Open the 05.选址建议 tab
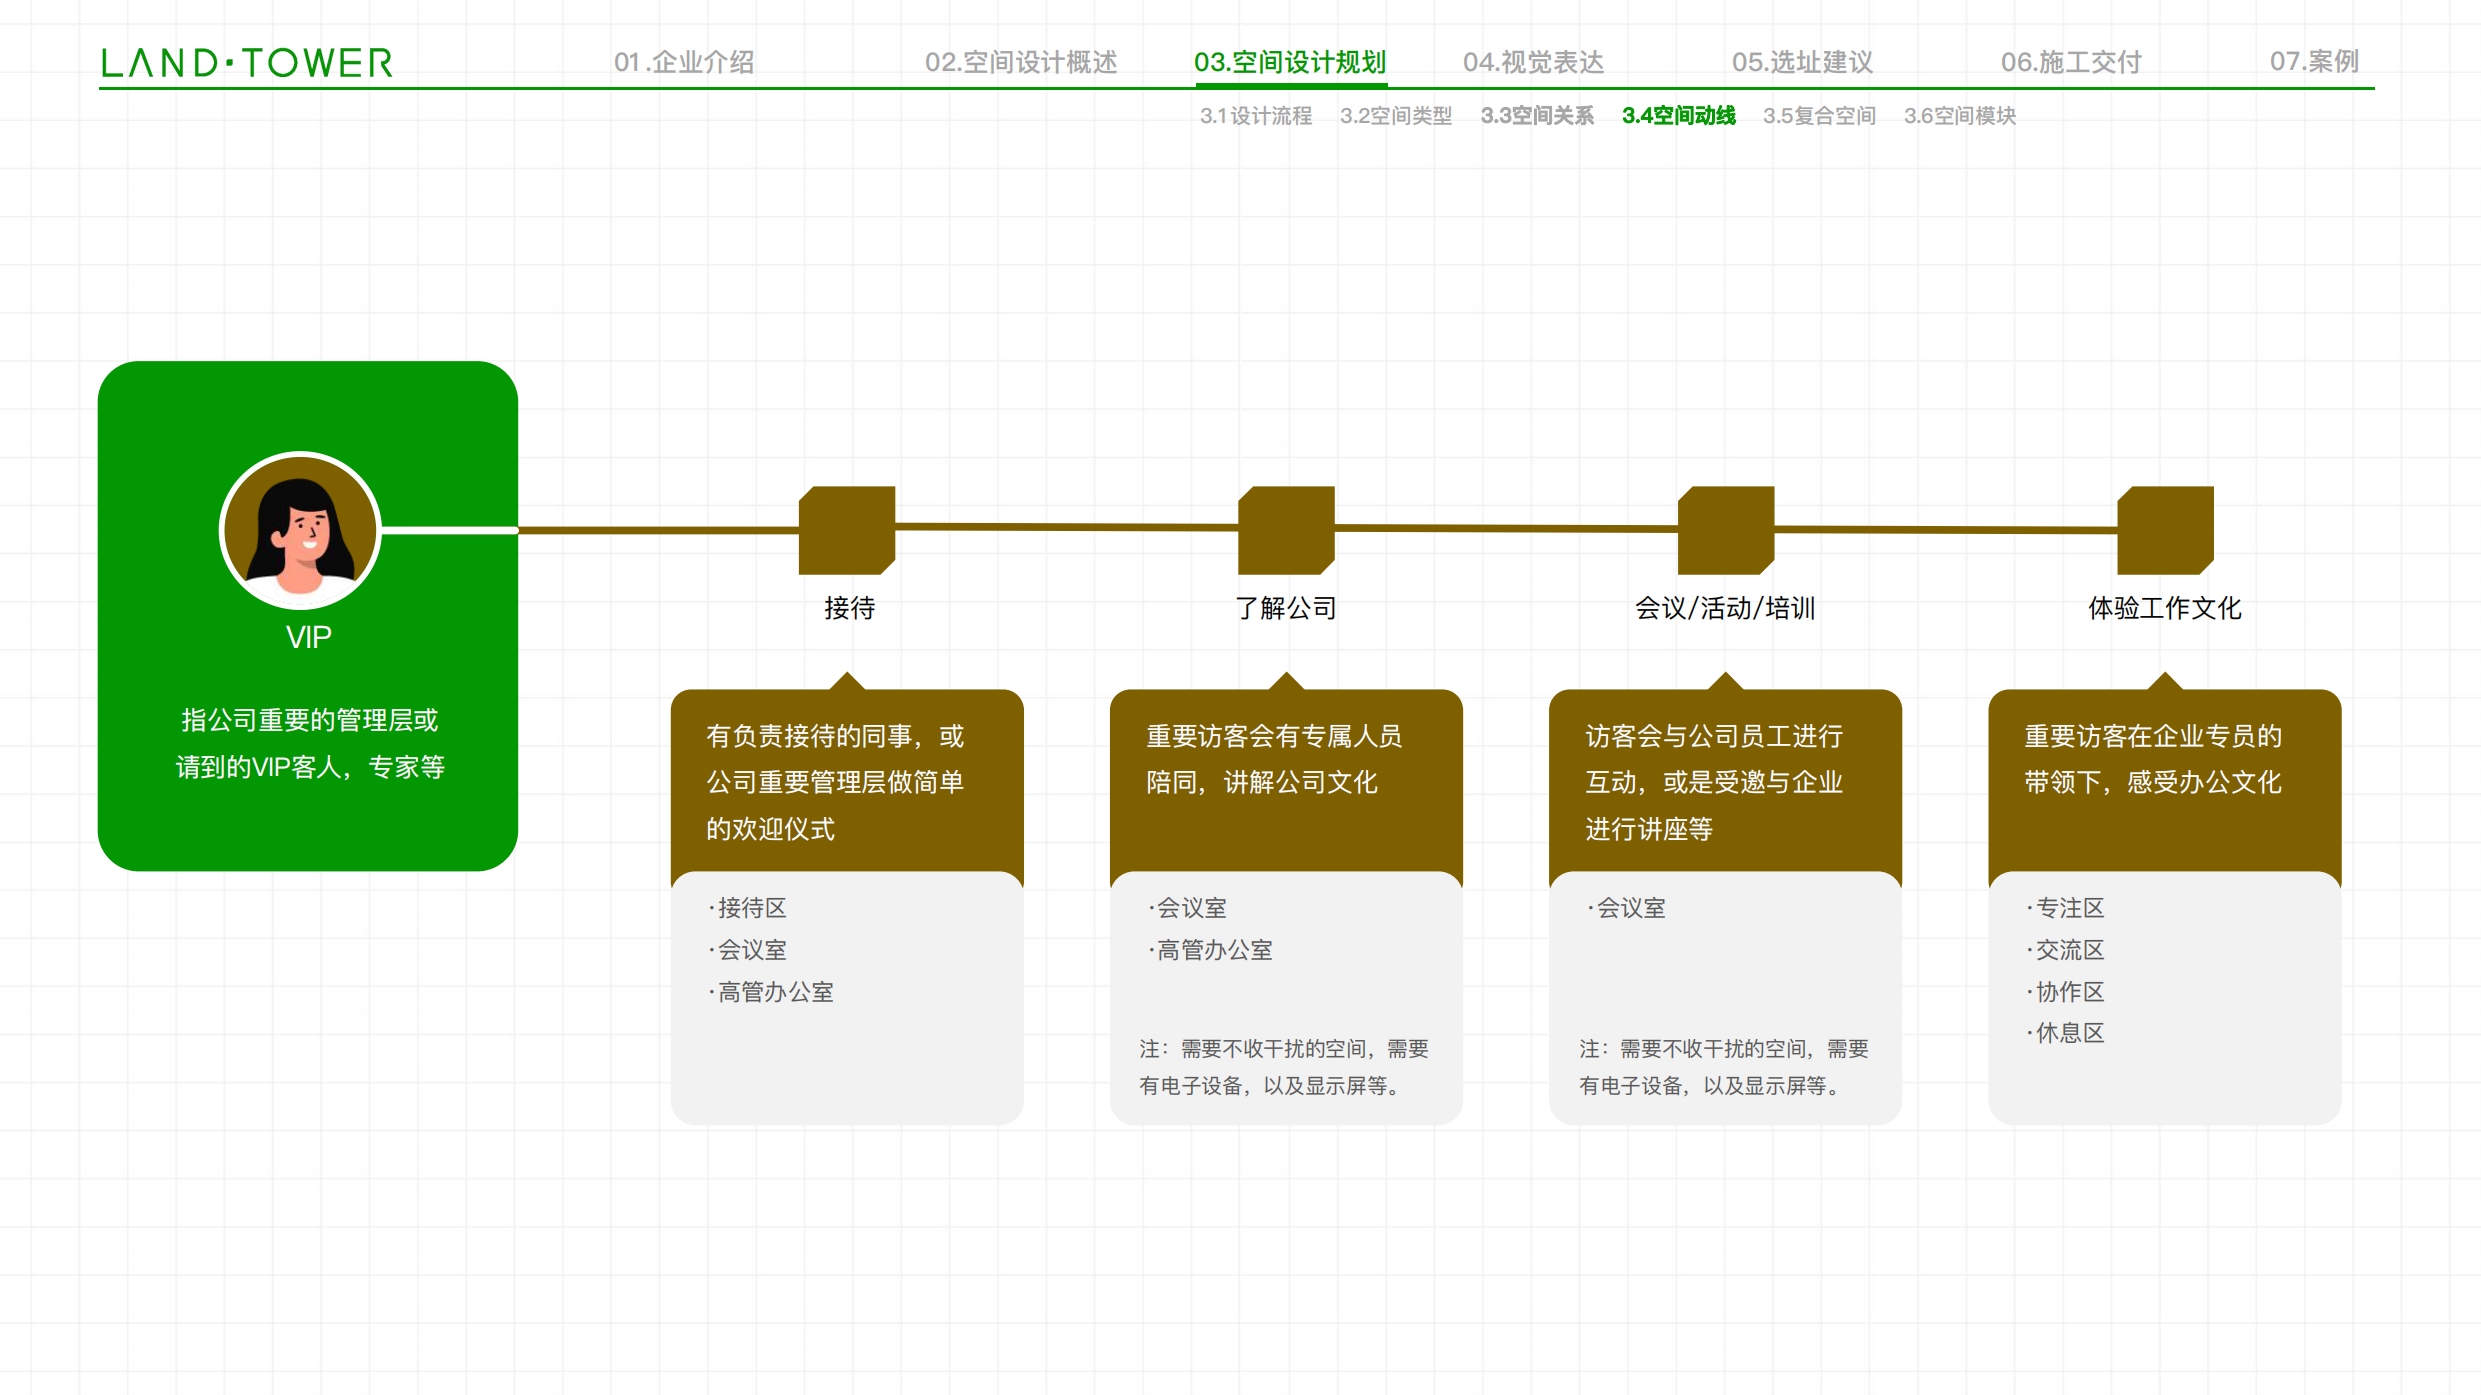2481x1395 pixels. pos(1802,62)
